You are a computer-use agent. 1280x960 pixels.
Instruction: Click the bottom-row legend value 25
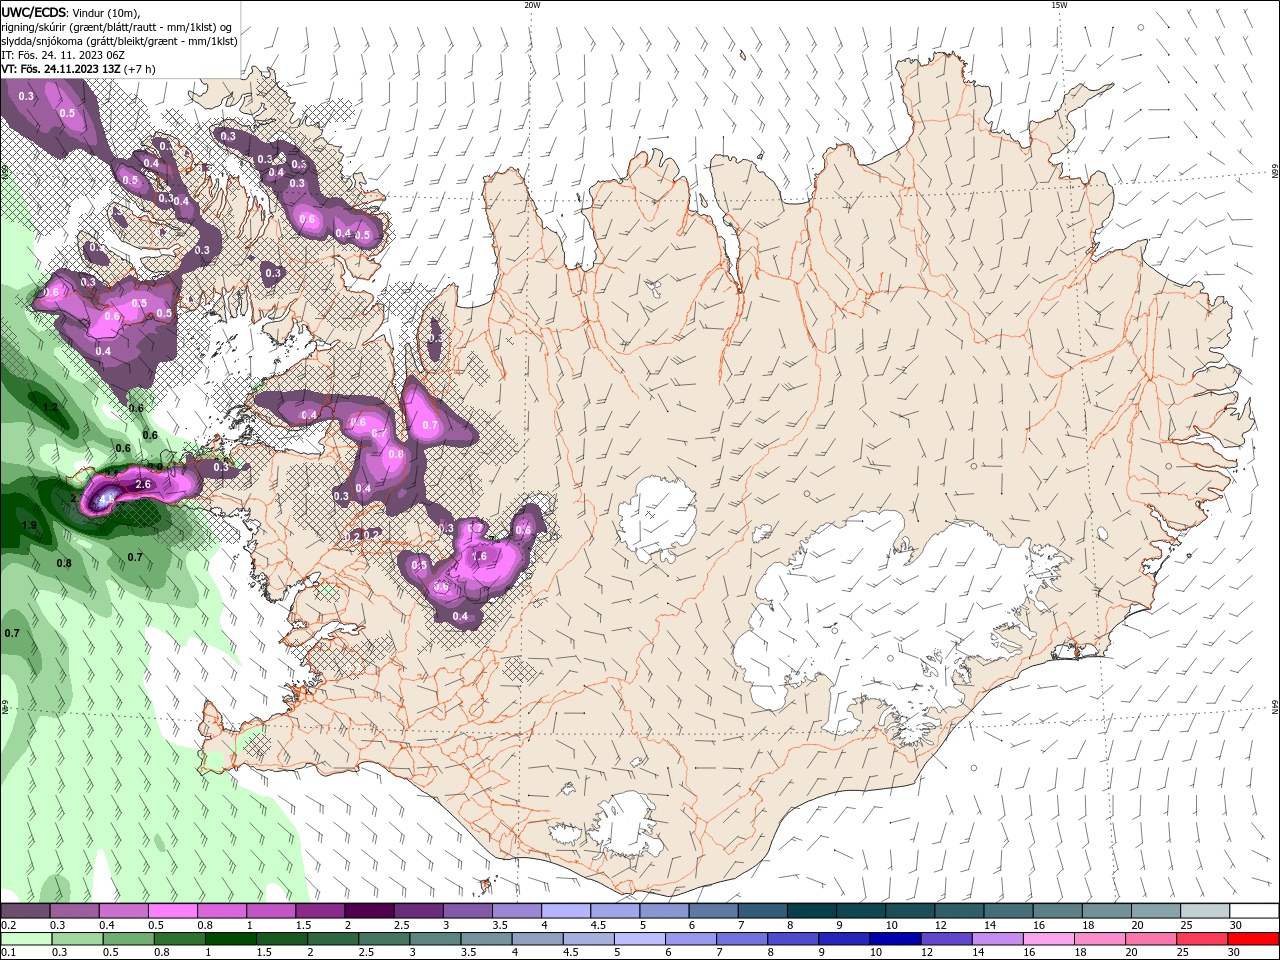(x=1181, y=953)
